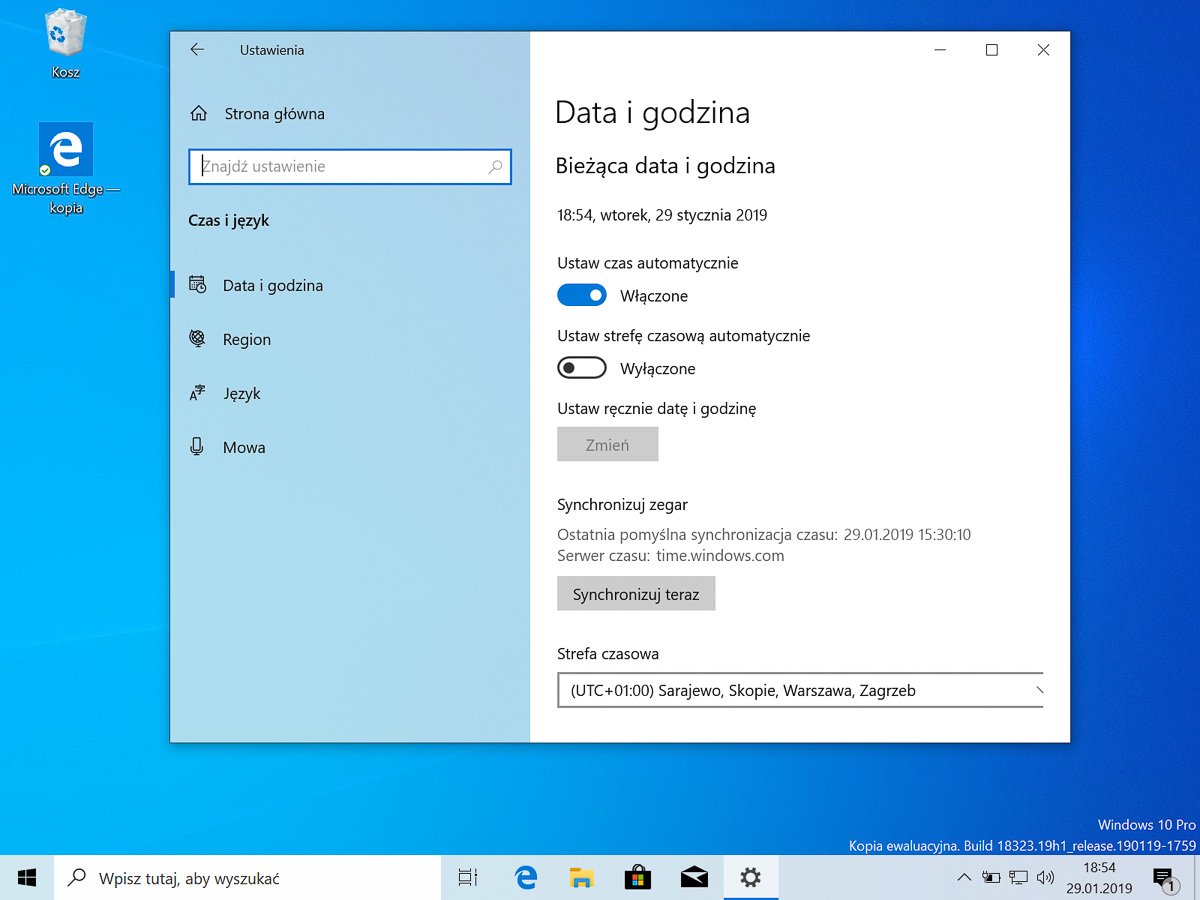The image size is (1200, 900).
Task: Open the Action Center notification icon
Action: tap(1164, 879)
